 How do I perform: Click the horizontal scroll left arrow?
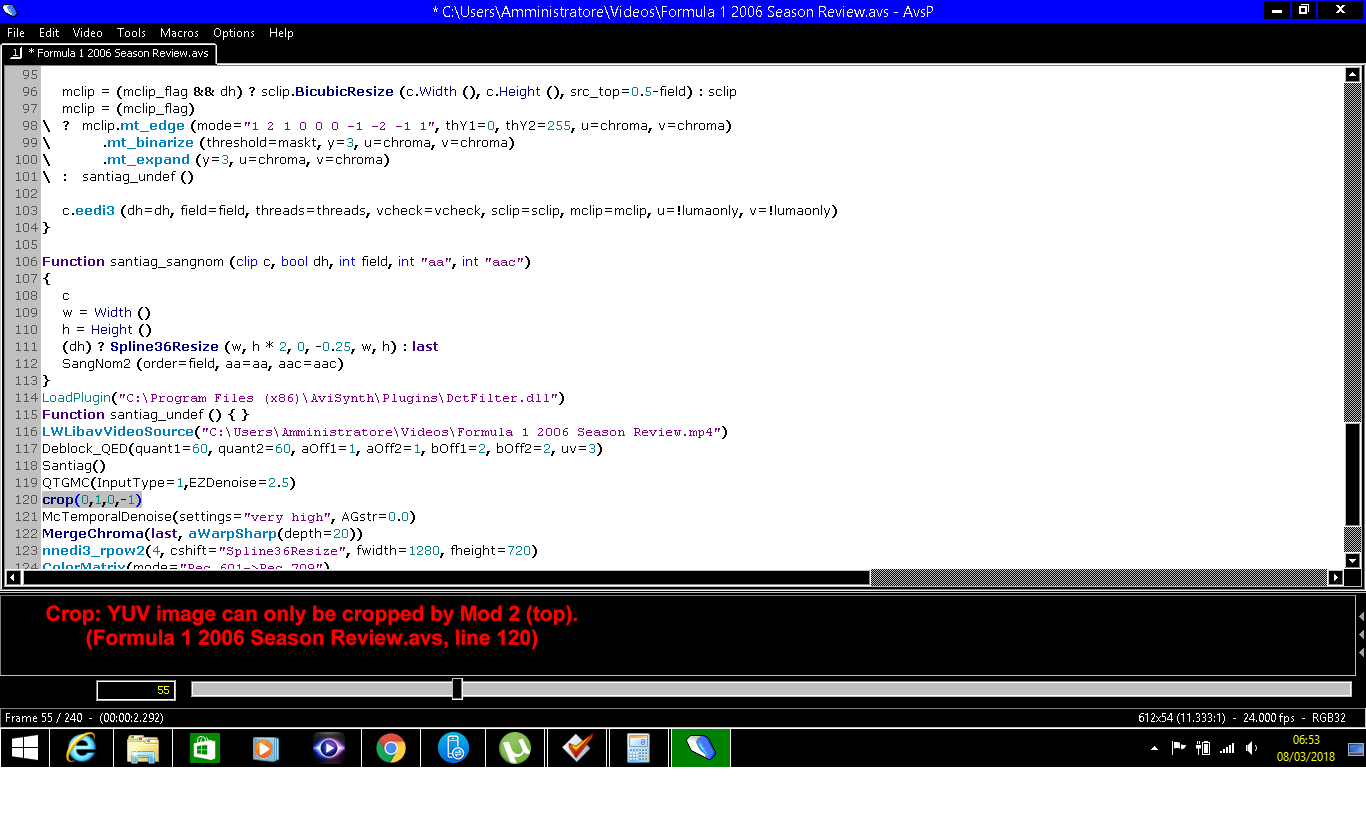[x=13, y=578]
